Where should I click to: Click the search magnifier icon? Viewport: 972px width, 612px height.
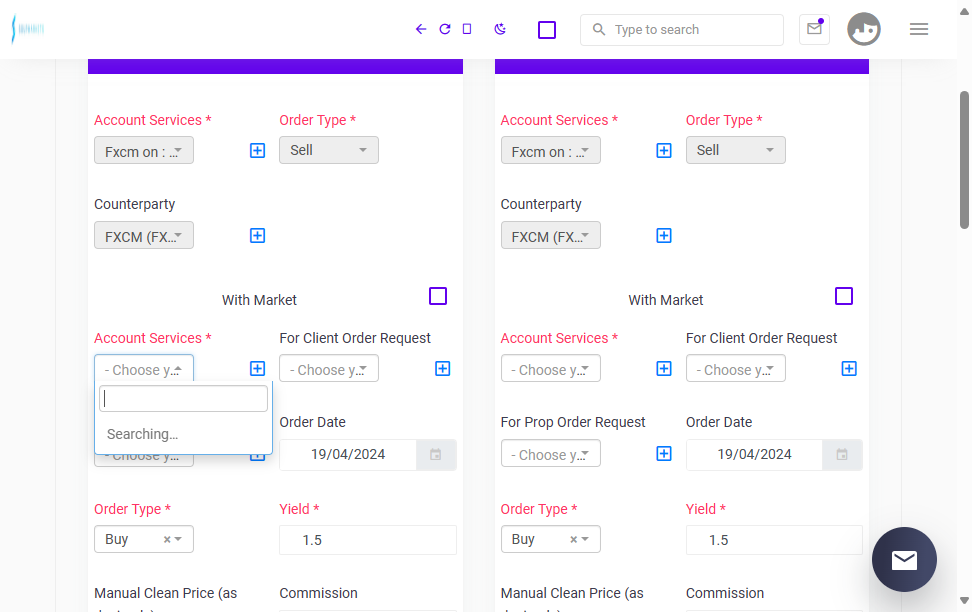coord(598,29)
